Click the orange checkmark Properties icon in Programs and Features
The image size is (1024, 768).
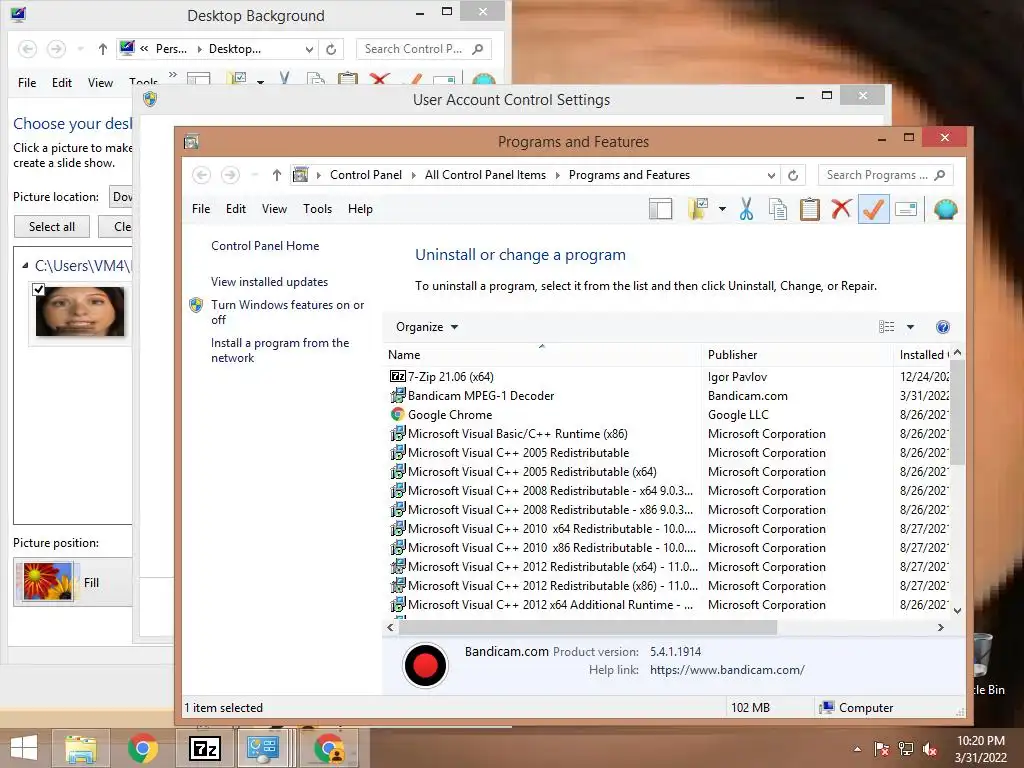pos(873,209)
